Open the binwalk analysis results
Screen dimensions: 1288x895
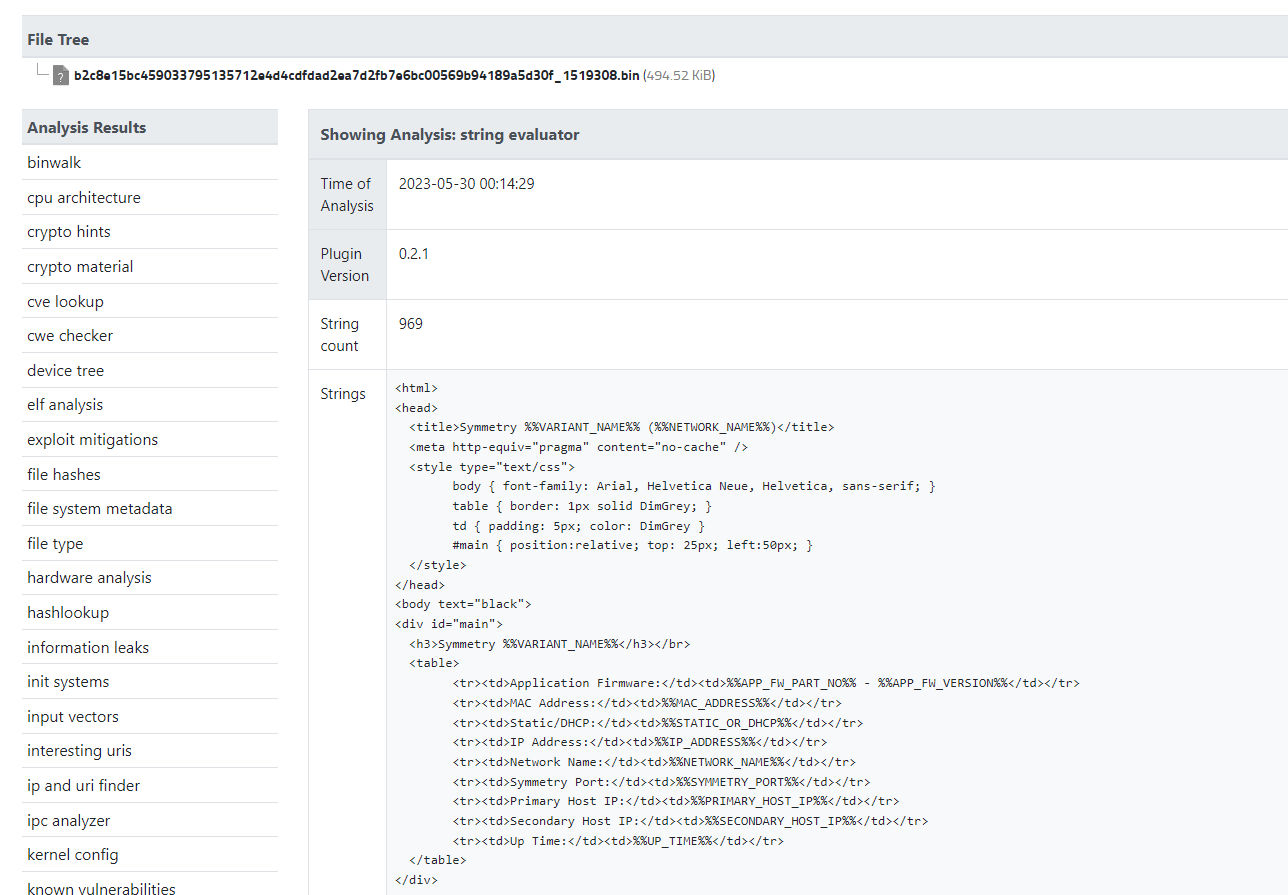(x=54, y=162)
